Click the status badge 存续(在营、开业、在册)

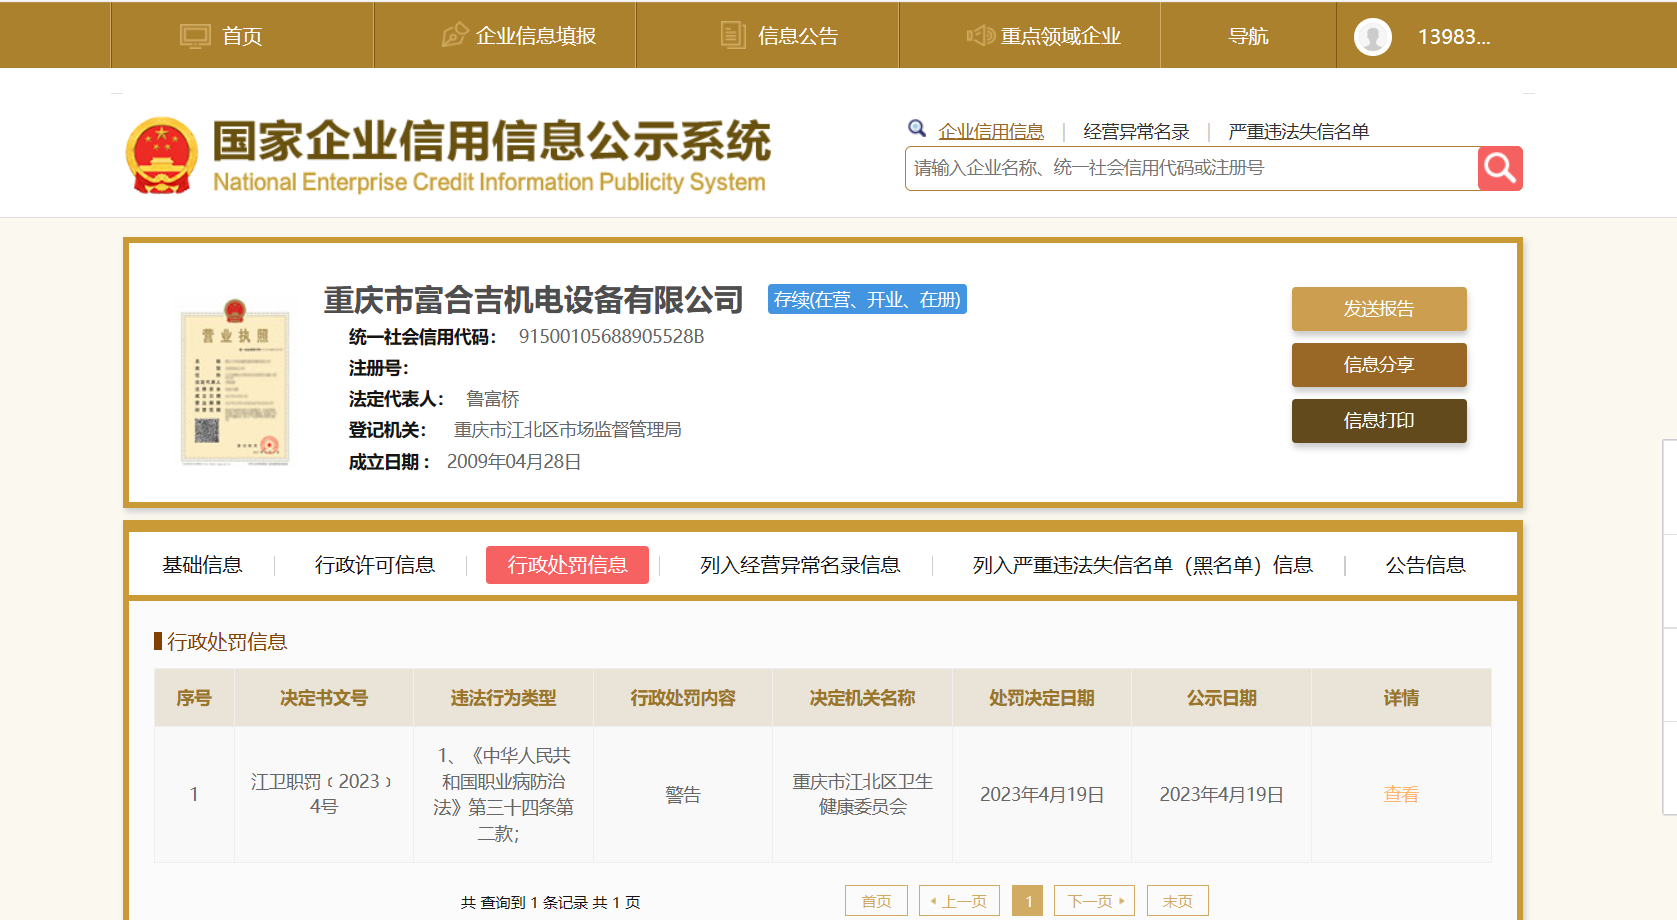[x=867, y=299]
